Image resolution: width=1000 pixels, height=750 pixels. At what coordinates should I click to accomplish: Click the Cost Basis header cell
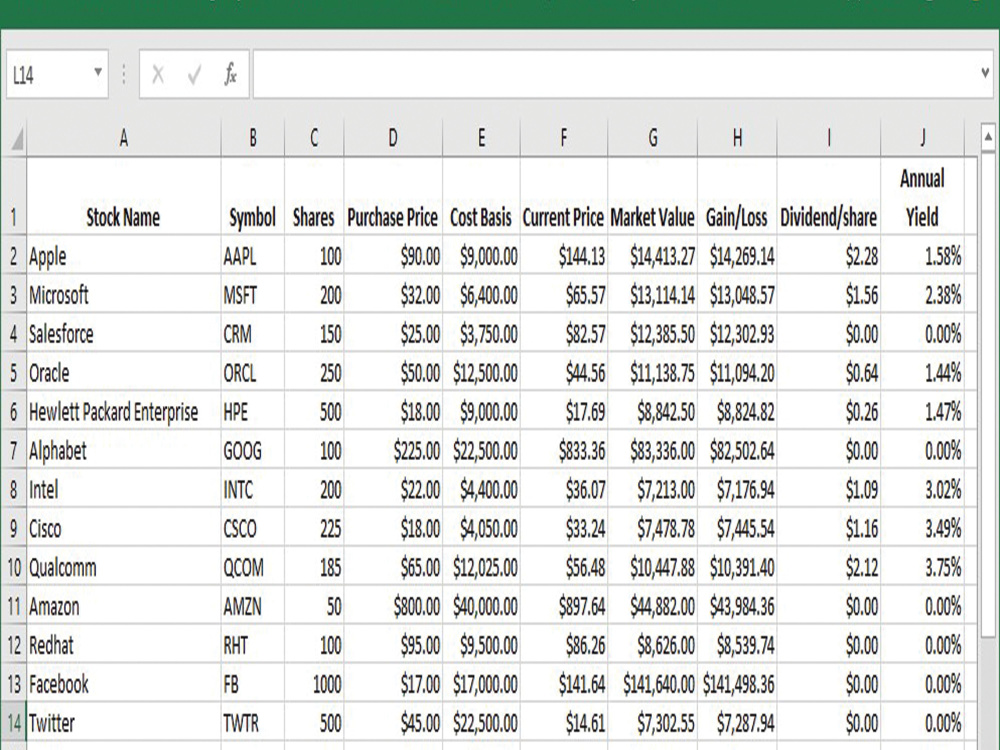click(x=482, y=196)
